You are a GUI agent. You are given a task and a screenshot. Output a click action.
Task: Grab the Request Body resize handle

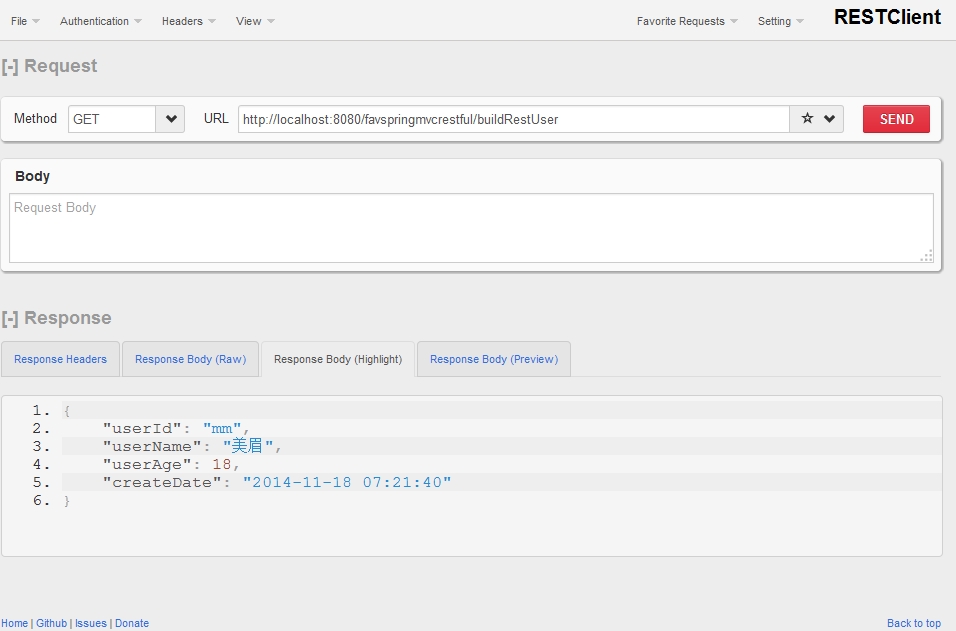927,256
